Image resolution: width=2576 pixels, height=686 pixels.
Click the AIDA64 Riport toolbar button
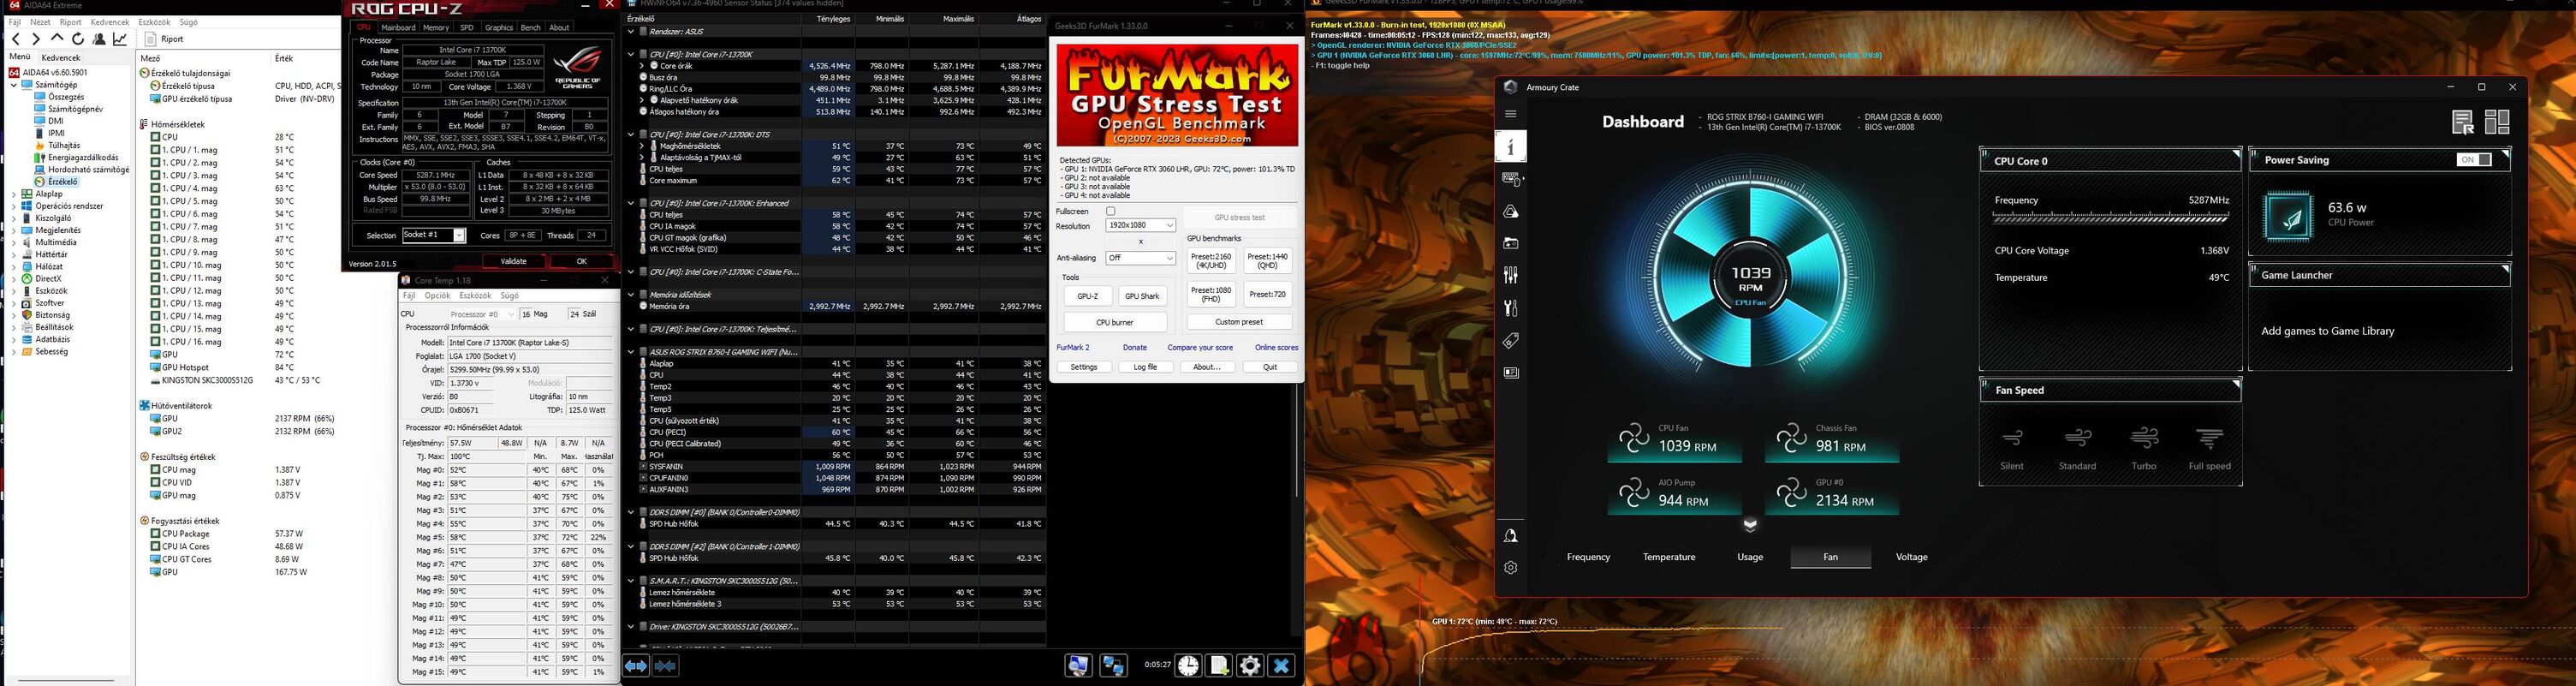point(165,39)
